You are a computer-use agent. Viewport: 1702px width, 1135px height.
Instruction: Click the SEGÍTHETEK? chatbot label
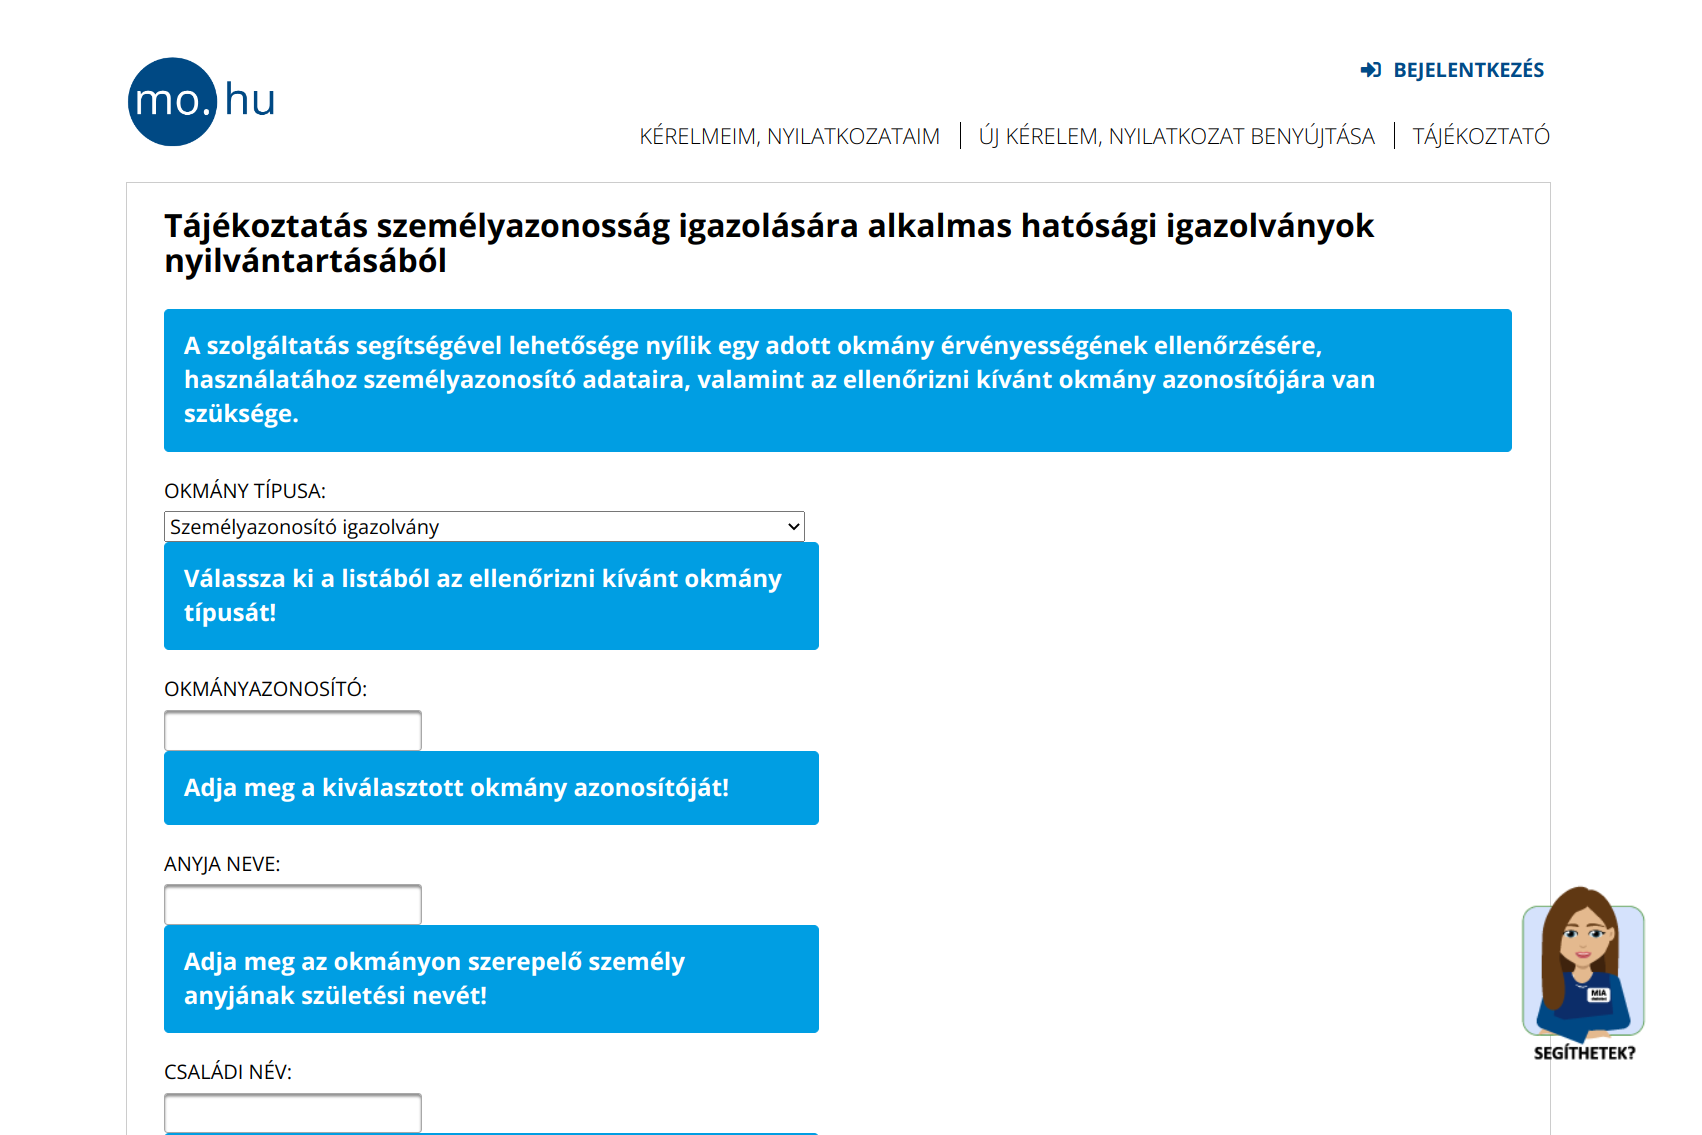[x=1584, y=1053]
